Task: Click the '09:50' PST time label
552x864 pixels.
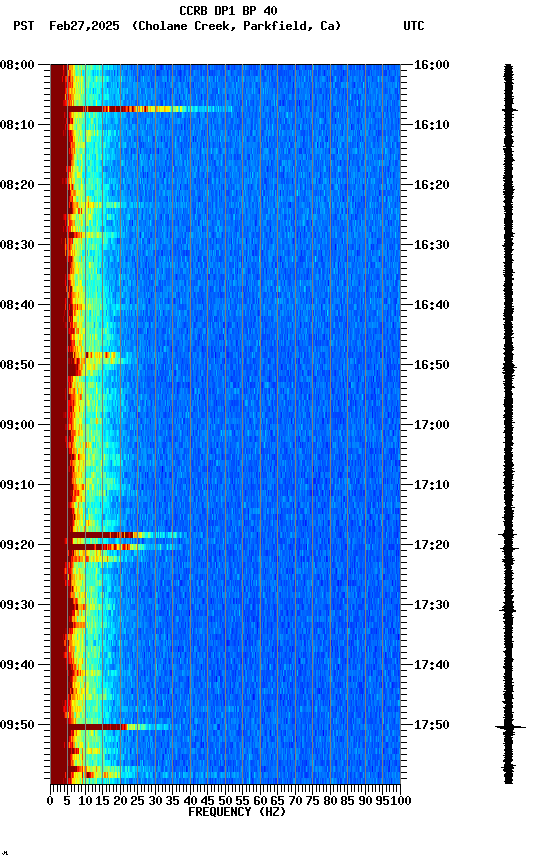Action: tap(17, 725)
